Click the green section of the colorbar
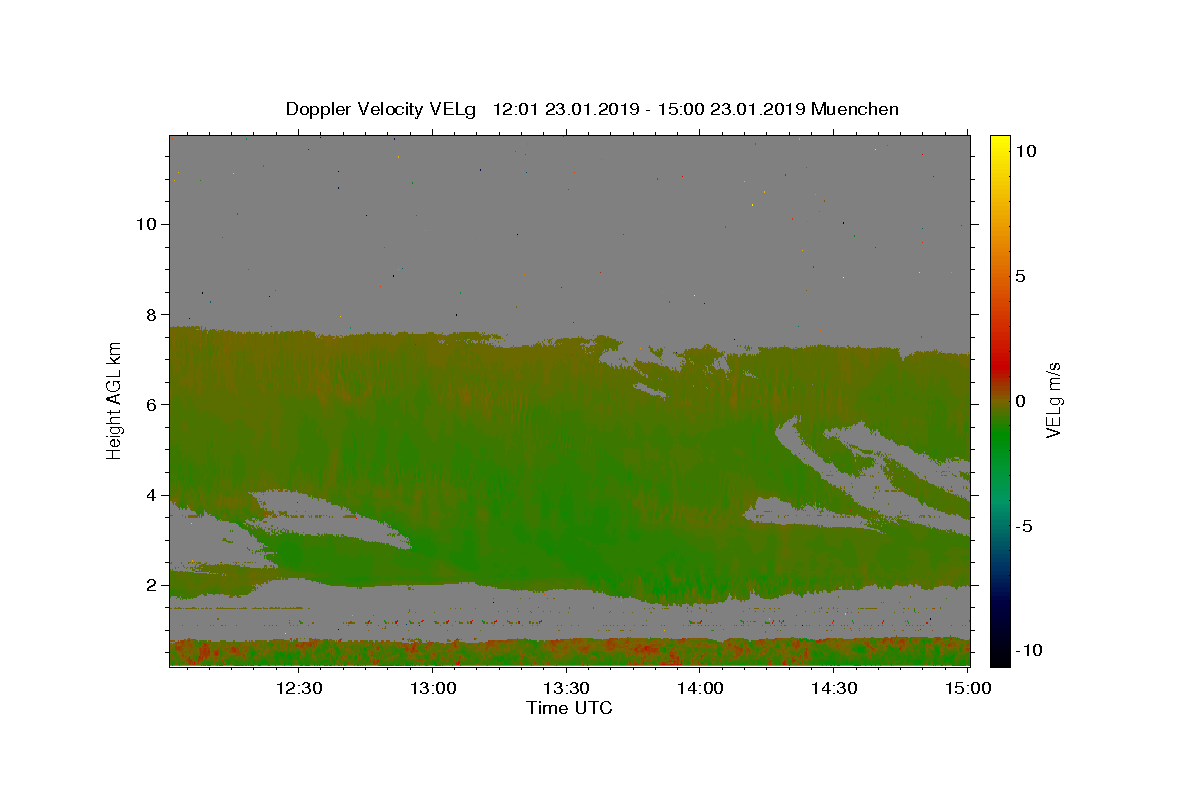The height and width of the screenshot is (800, 1200). [x=1000, y=440]
